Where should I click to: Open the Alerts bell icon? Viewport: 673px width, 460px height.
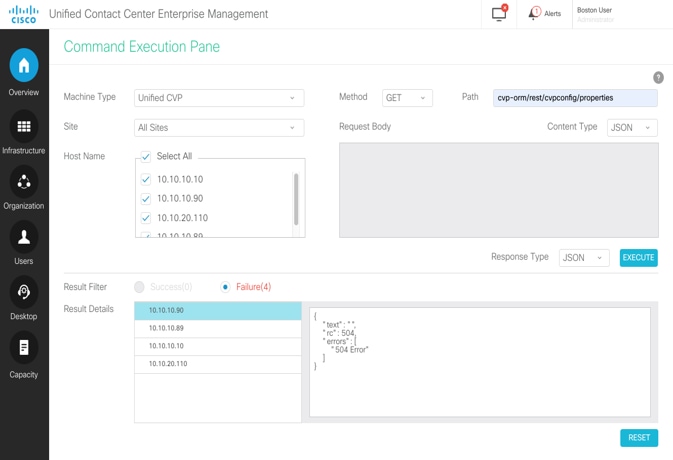(x=535, y=13)
